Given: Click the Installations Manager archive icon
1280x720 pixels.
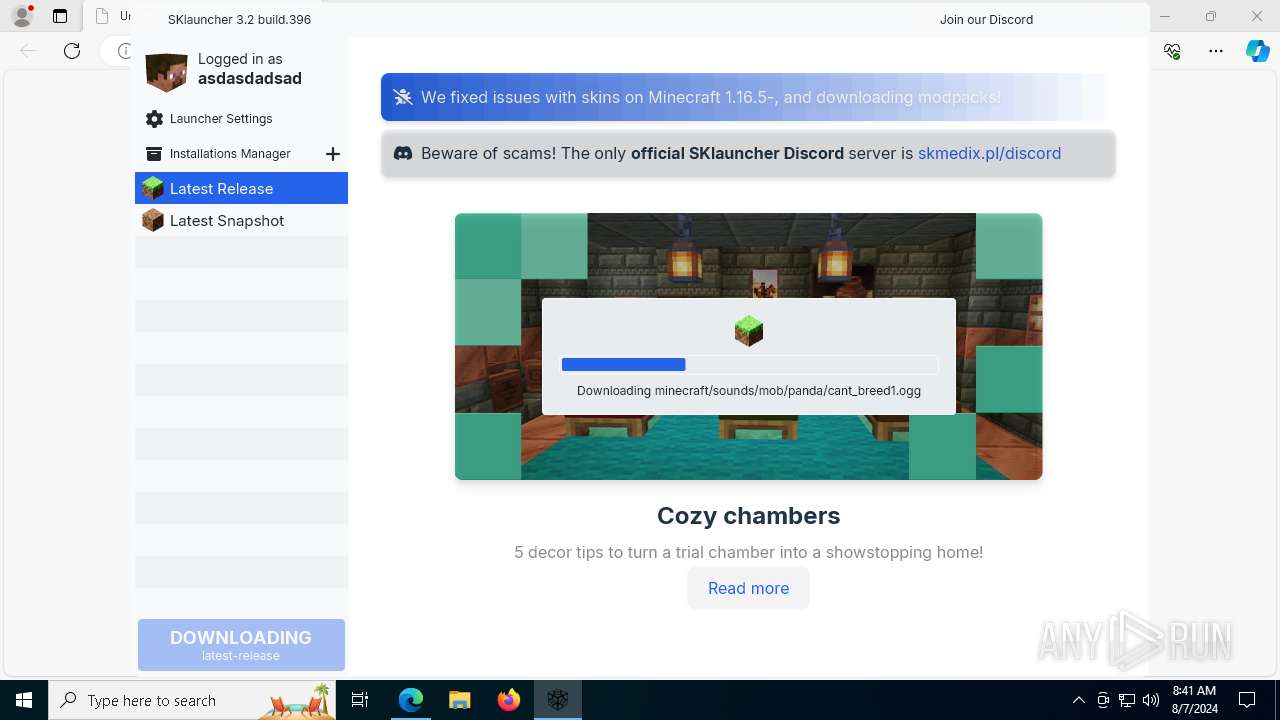Looking at the screenshot, I should [x=154, y=154].
